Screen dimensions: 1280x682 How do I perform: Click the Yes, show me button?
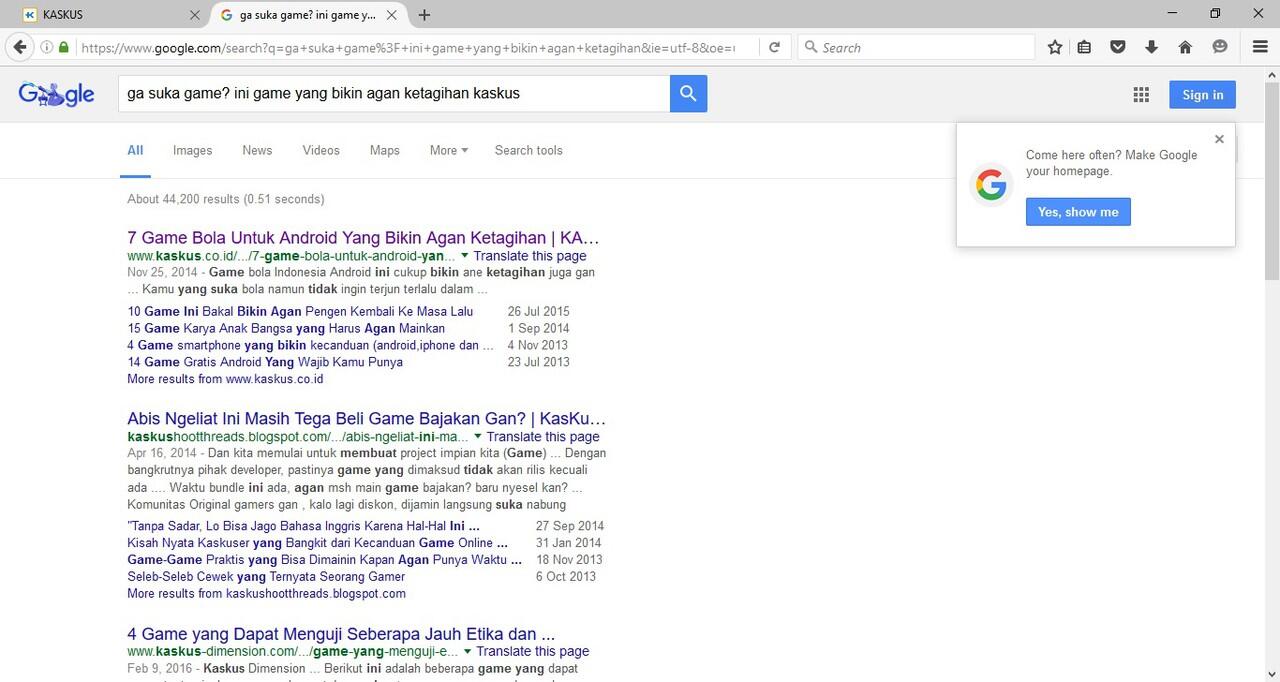[1078, 212]
